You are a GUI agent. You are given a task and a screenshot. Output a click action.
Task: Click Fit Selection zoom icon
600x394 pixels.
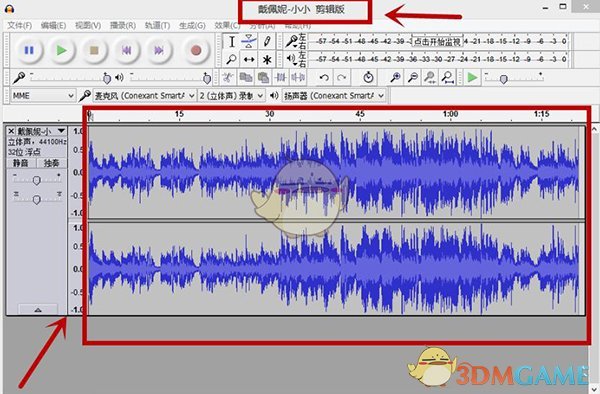click(430, 78)
